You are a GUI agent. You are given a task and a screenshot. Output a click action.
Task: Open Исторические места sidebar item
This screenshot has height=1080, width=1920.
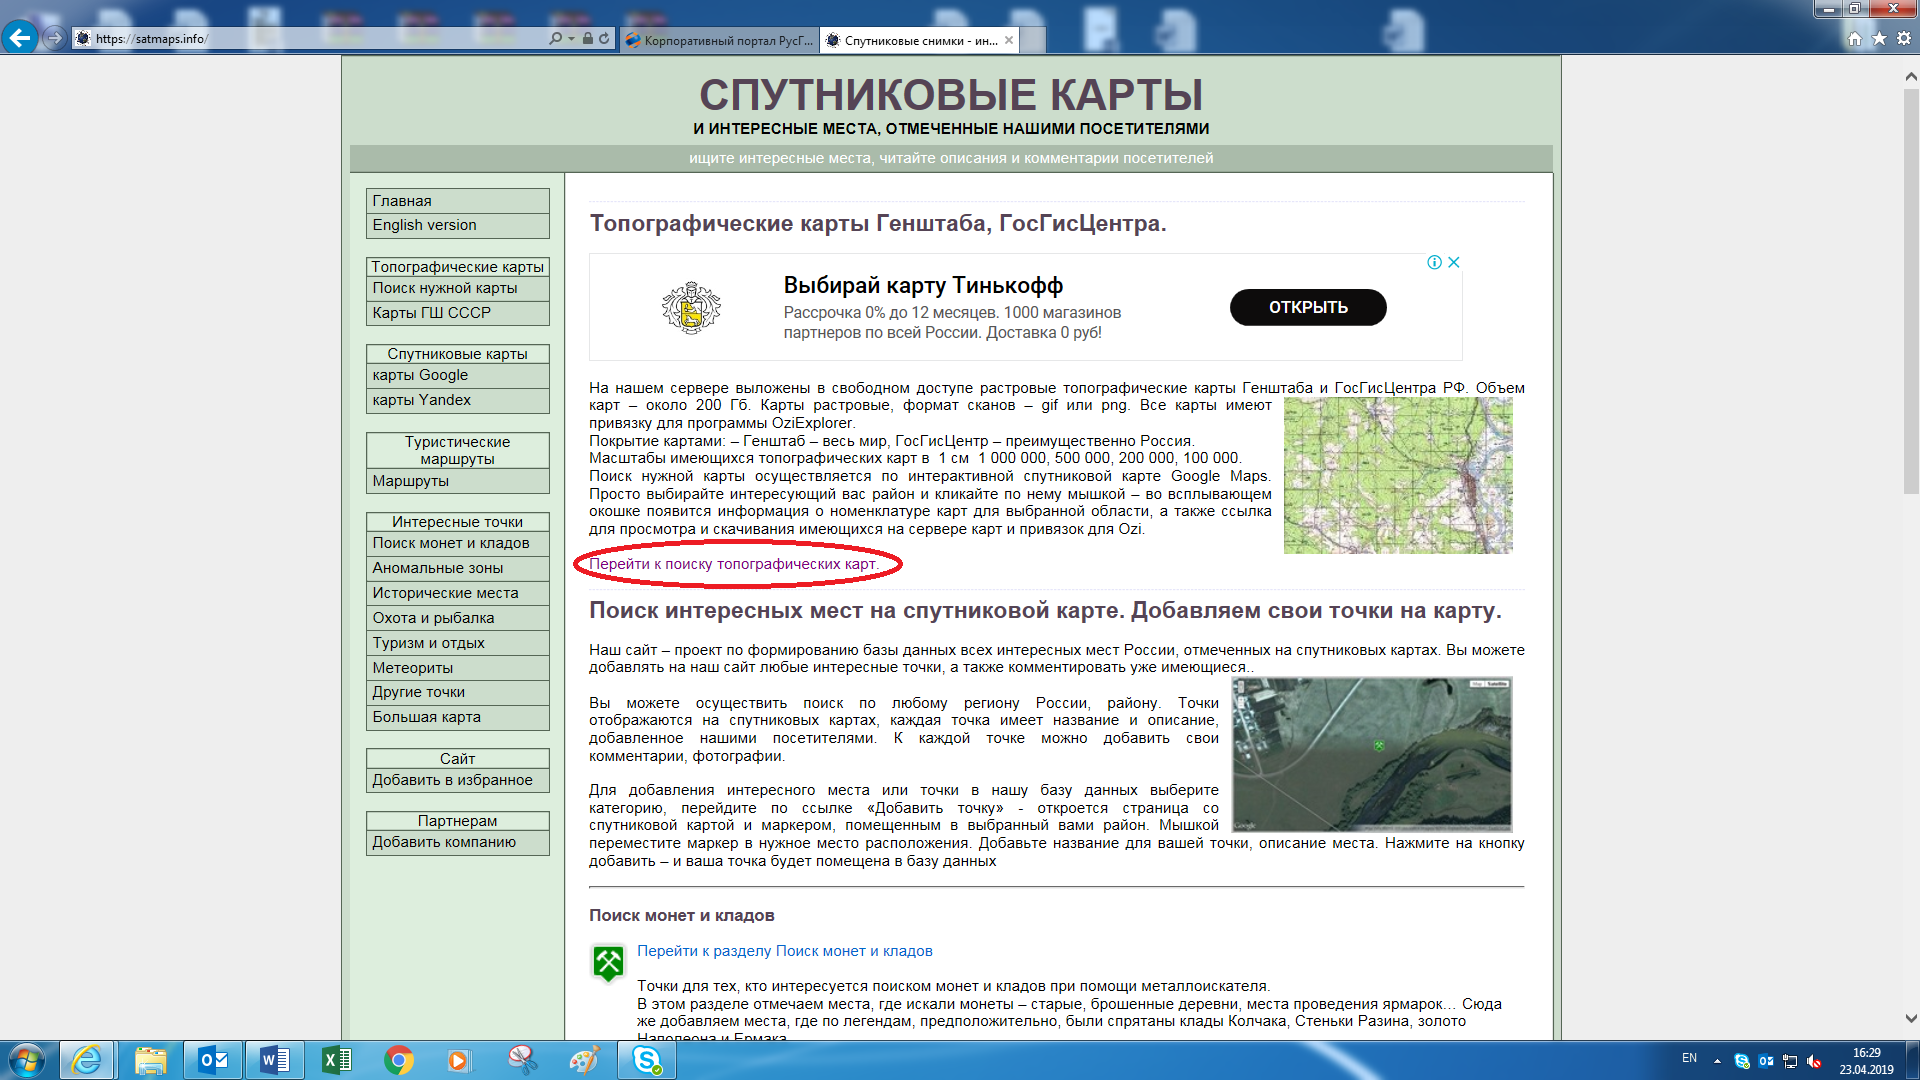pos(458,593)
